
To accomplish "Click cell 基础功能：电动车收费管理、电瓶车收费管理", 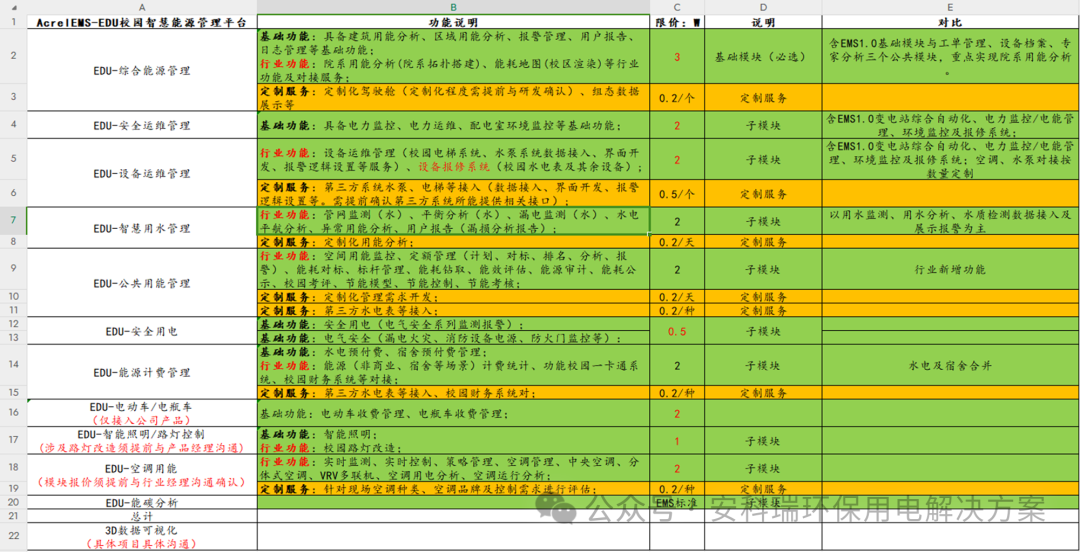I will [453, 413].
